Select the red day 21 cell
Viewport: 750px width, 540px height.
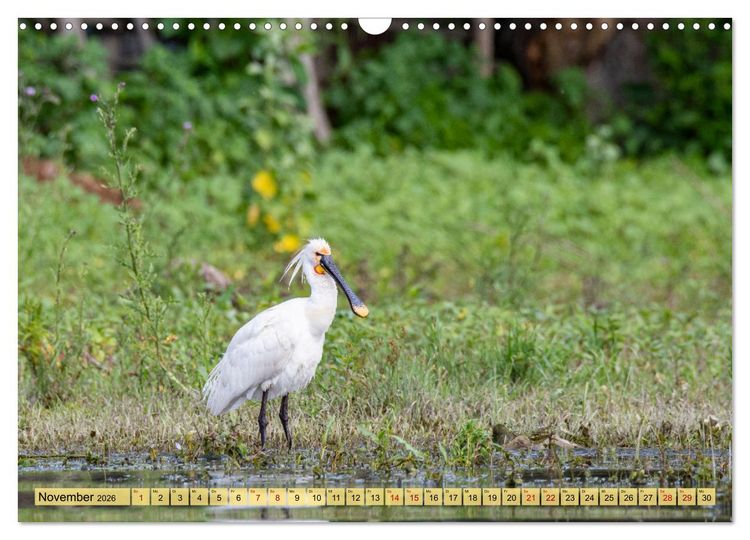click(x=531, y=497)
